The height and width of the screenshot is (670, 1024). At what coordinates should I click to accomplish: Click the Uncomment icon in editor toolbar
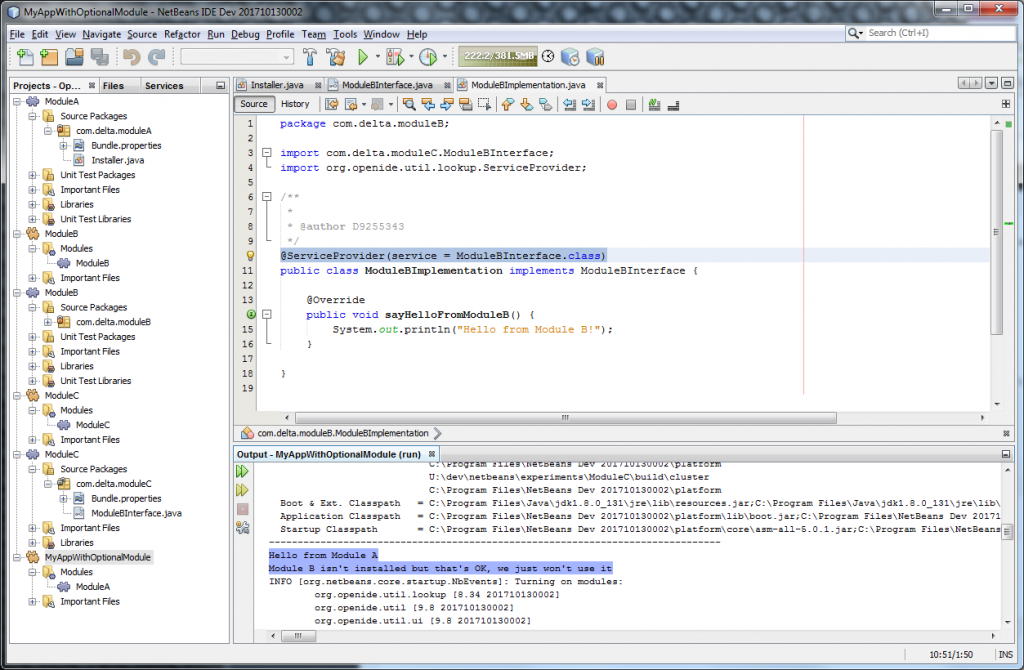point(673,104)
